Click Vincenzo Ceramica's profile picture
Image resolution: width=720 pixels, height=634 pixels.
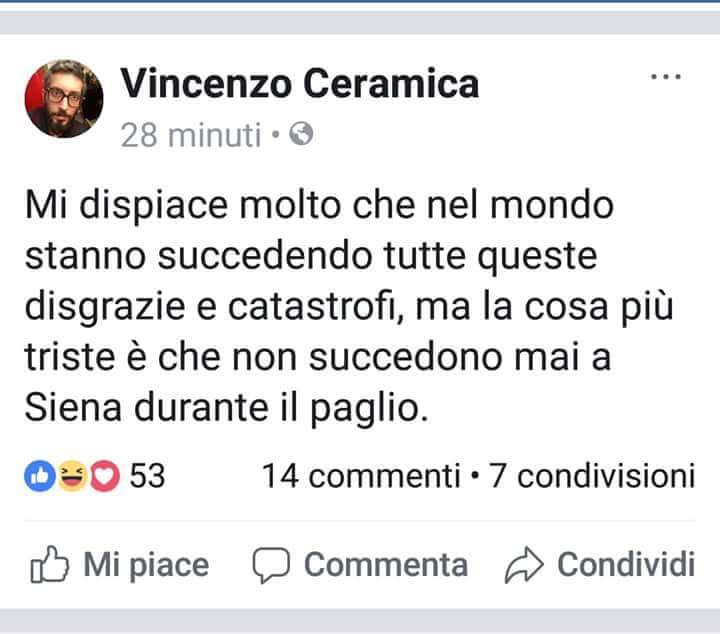pos(64,99)
